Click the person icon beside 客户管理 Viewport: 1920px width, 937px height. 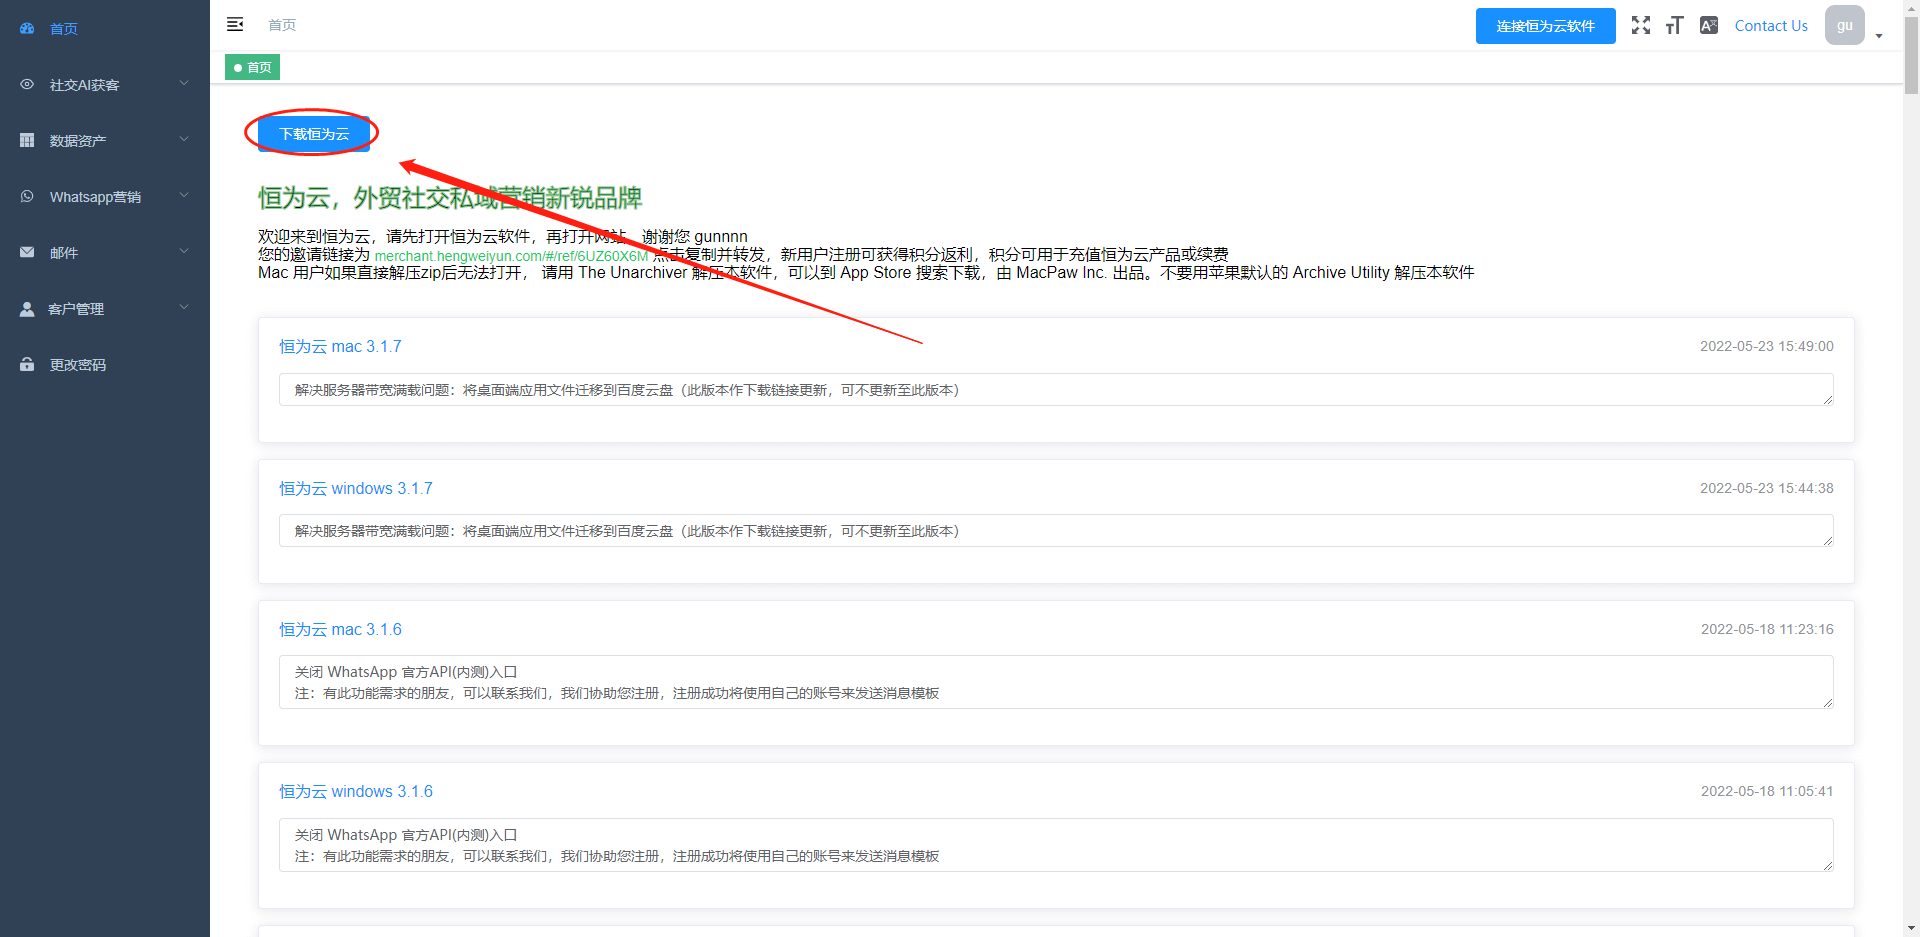pos(27,309)
